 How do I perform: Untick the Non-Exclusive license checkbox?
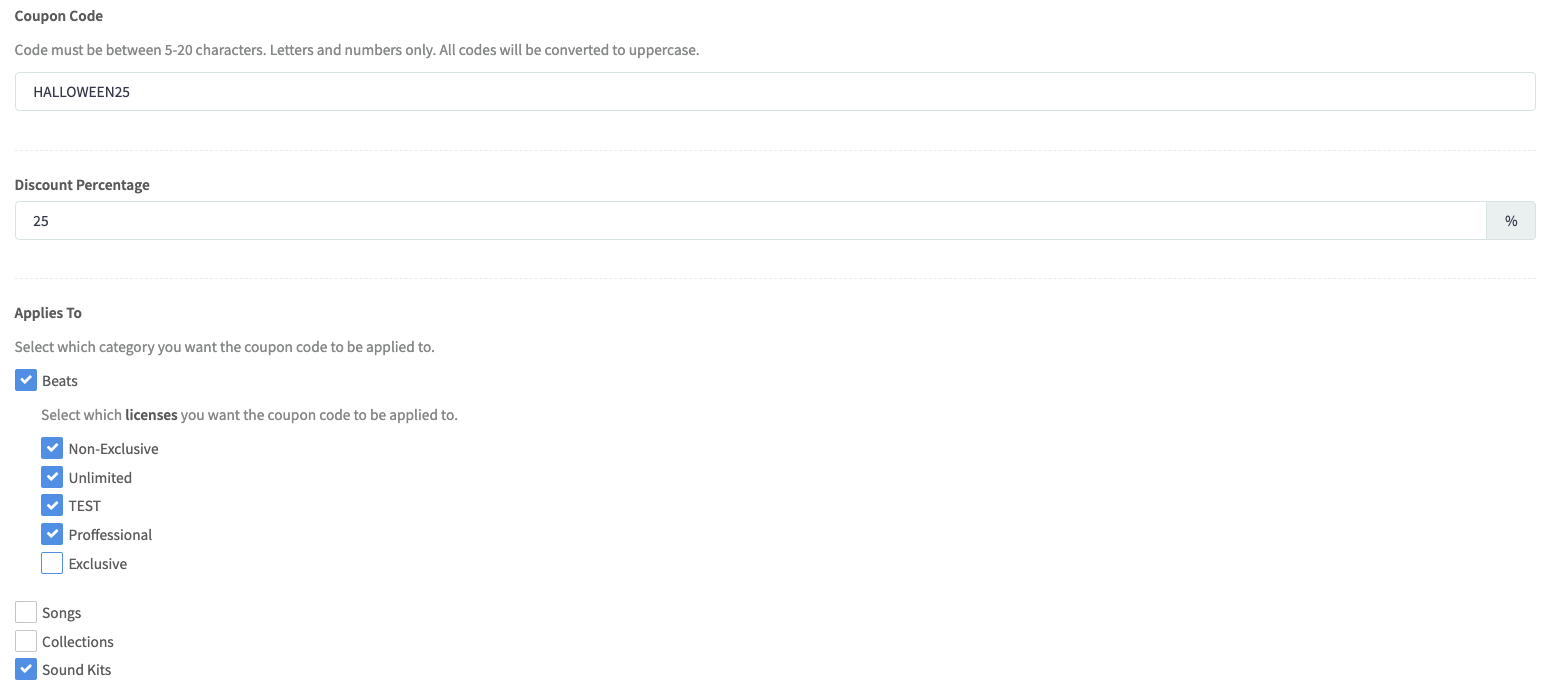[52, 448]
